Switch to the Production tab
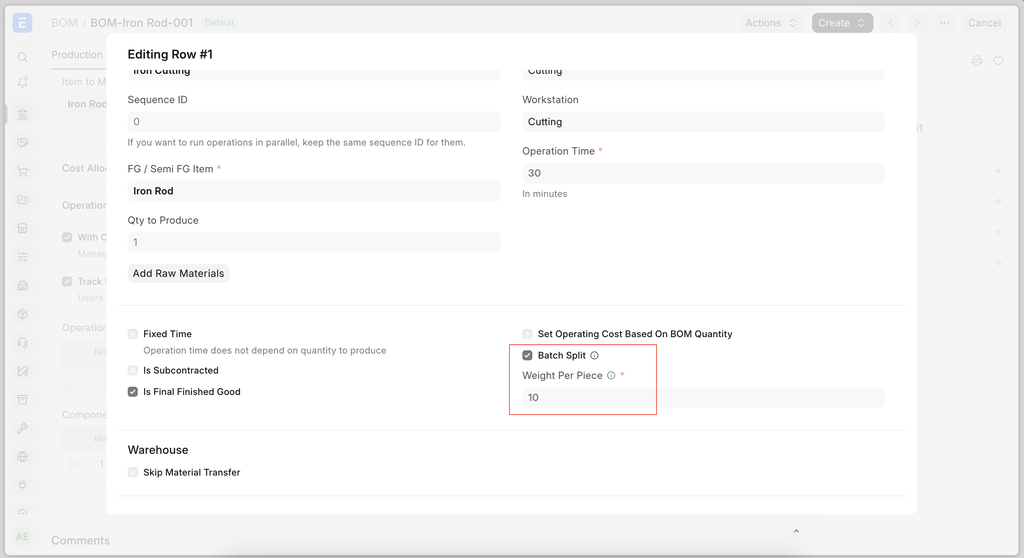Image resolution: width=1024 pixels, height=558 pixels. point(77,55)
